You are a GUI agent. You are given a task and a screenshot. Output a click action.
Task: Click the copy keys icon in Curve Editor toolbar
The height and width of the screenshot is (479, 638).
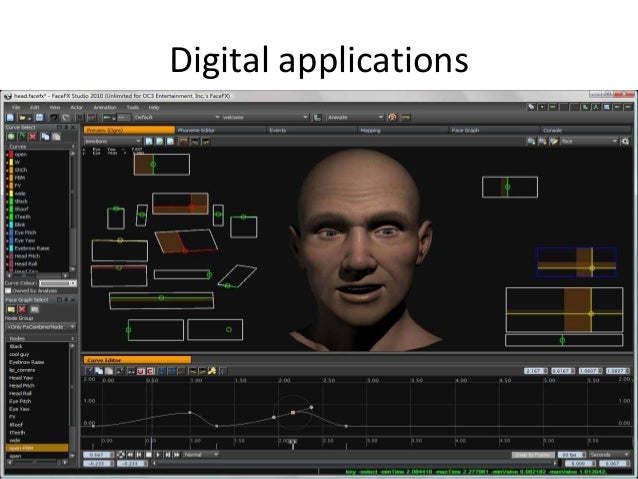tap(99, 371)
